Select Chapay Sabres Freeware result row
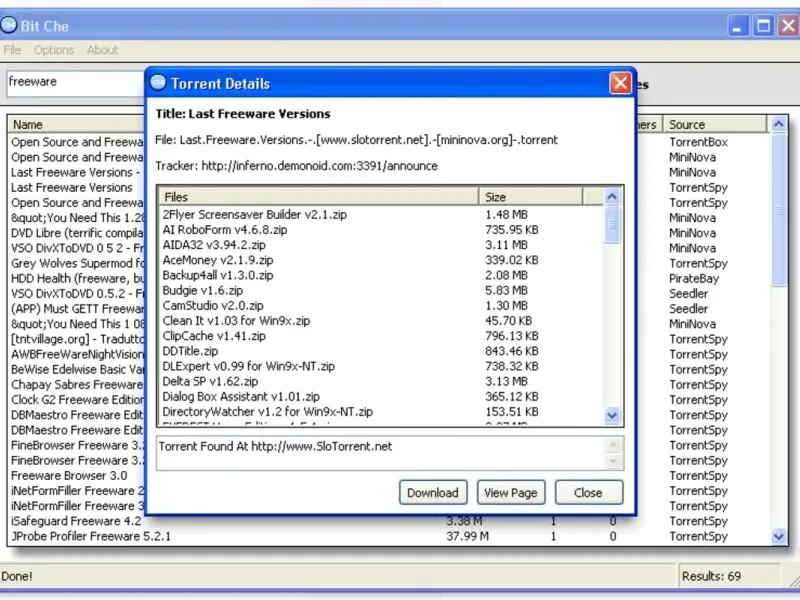 78,385
